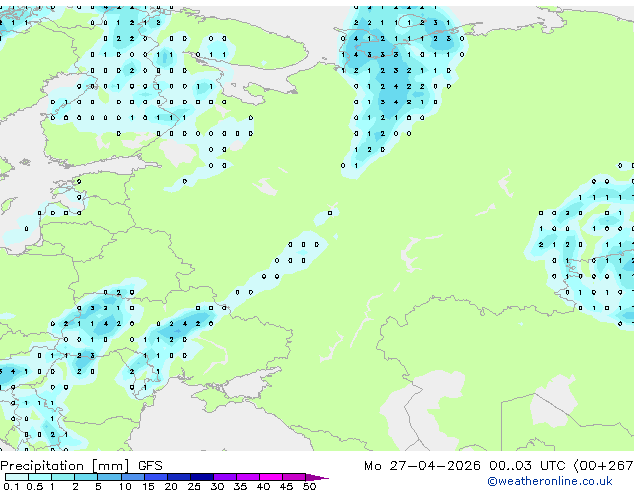Click the 35–40 mm violet legend swatch

(x=247, y=477)
